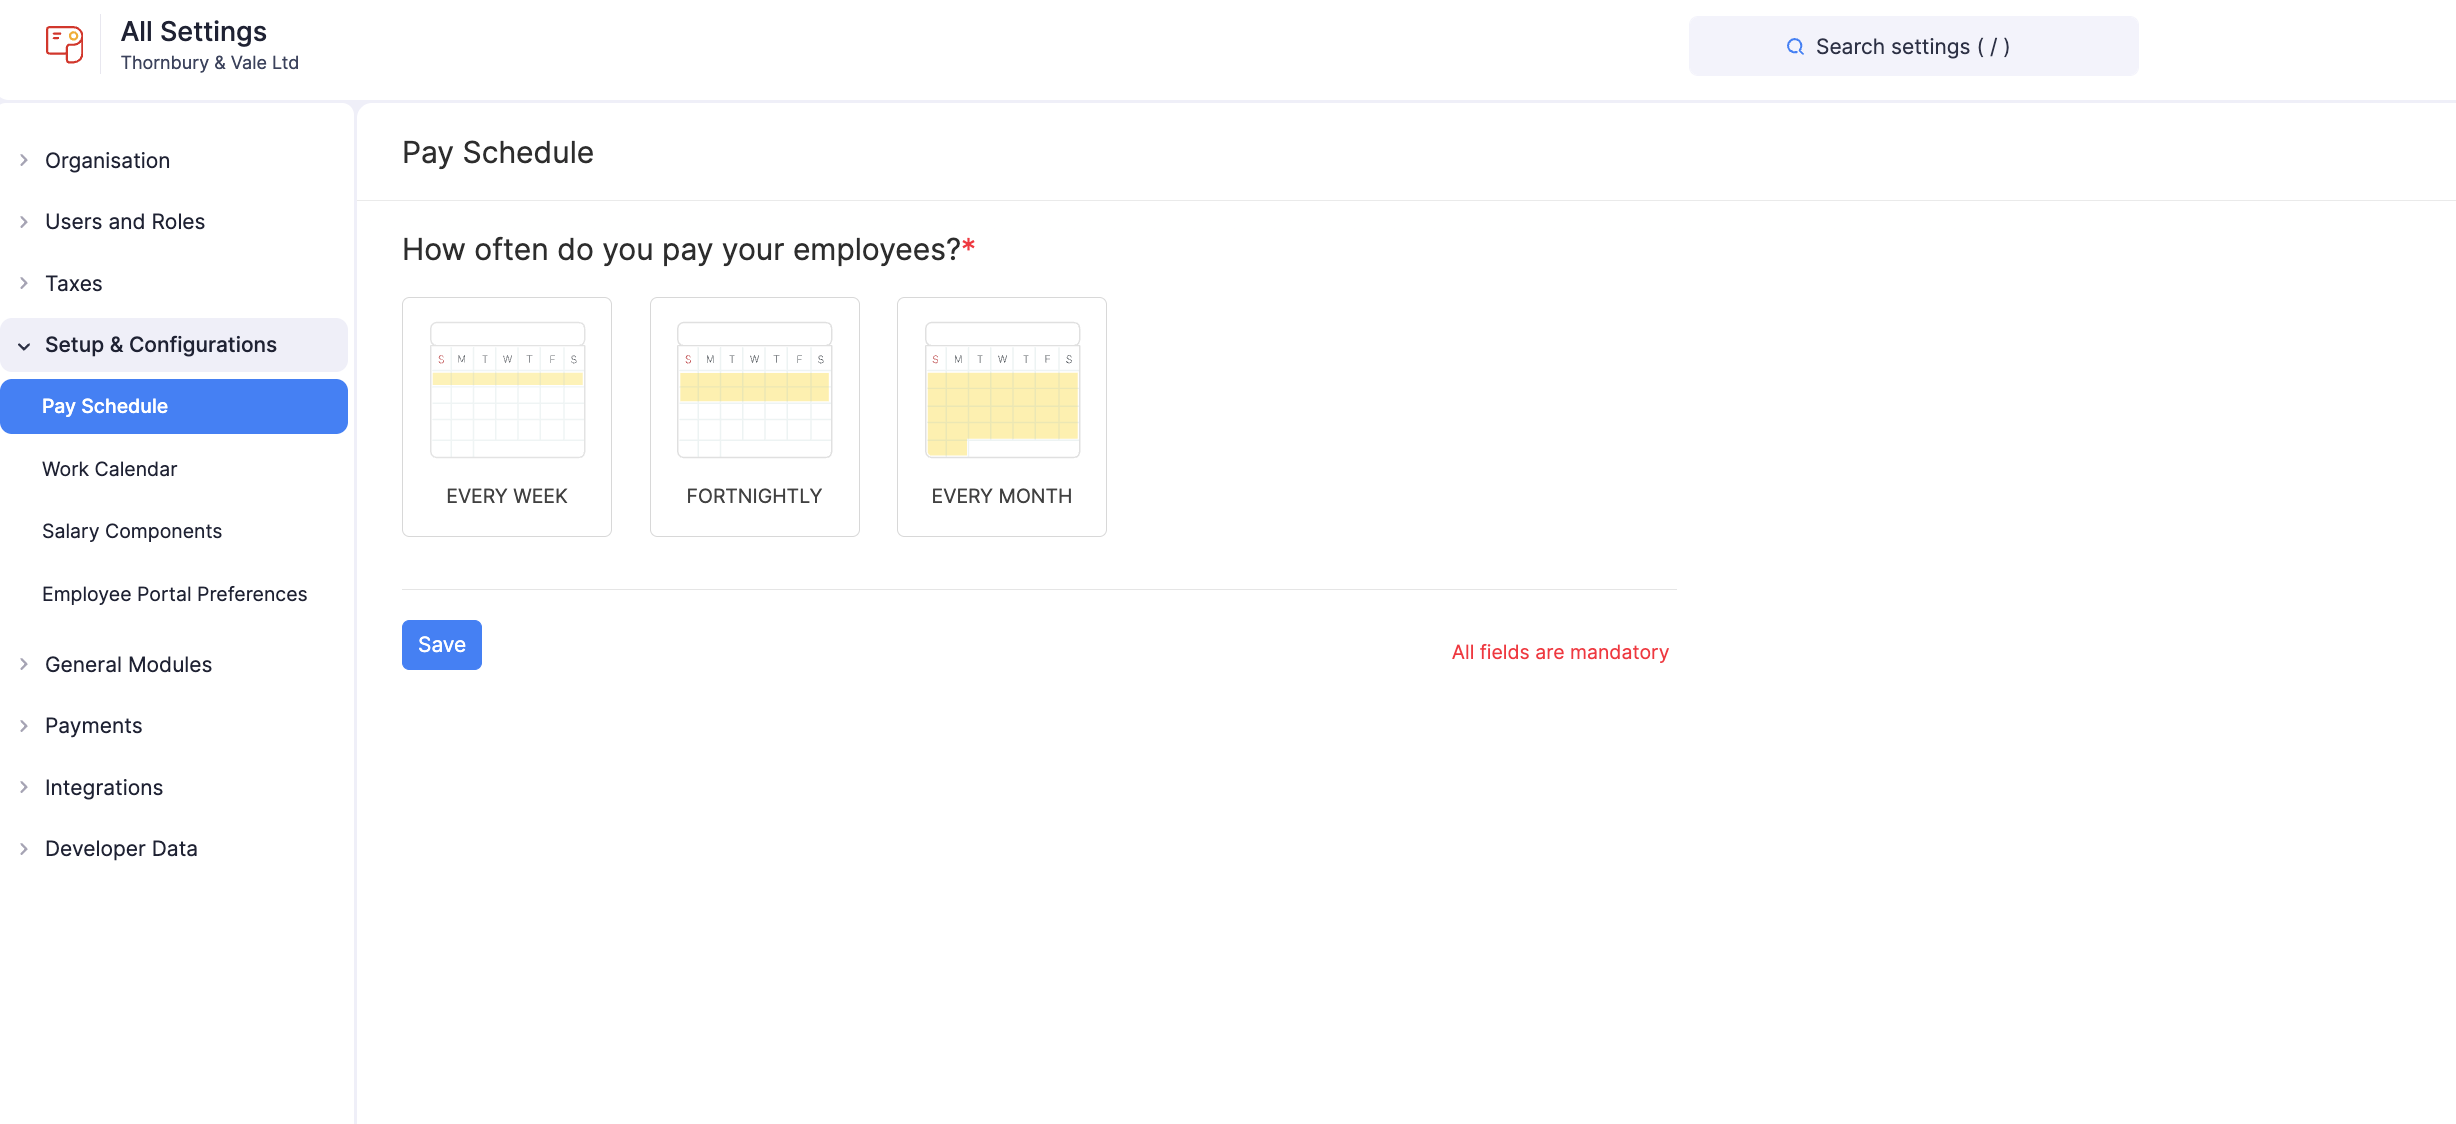Open Employee Portal Preferences
Screen dimensions: 2456x1124
[175, 594]
